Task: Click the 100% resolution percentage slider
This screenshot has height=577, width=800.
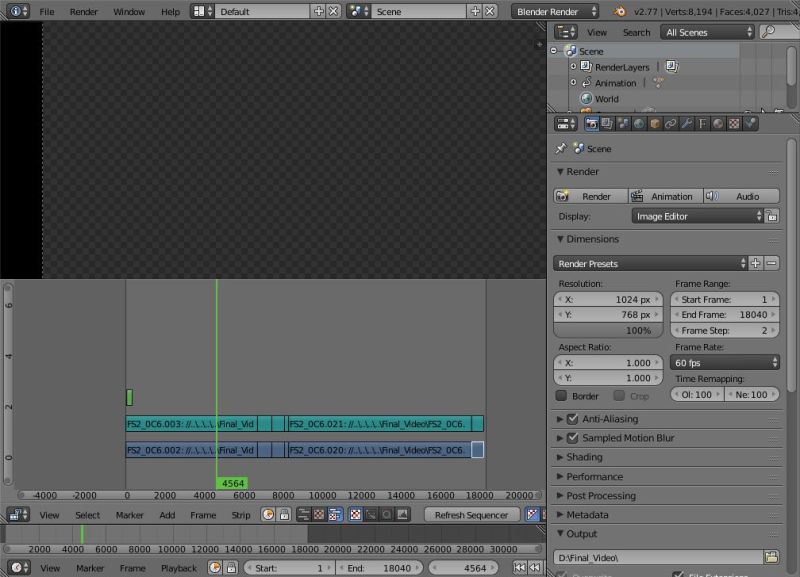Action: (x=609, y=331)
